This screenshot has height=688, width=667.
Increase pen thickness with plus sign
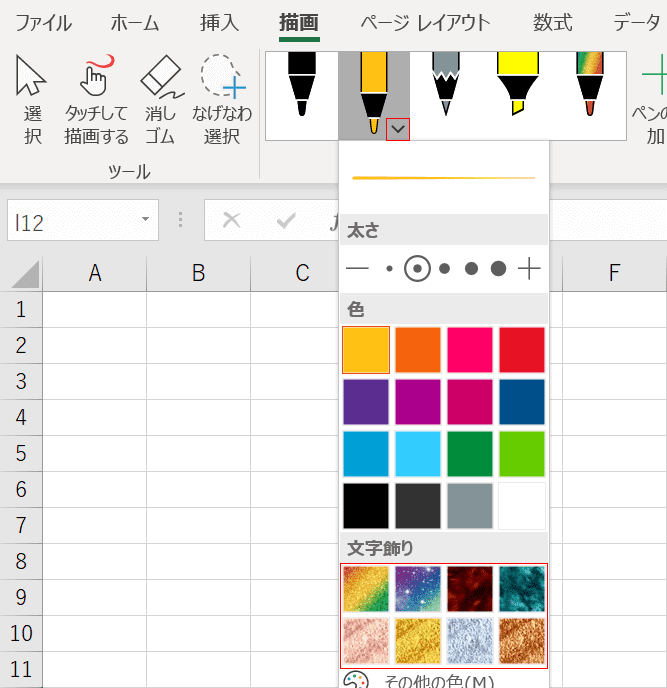(x=529, y=268)
